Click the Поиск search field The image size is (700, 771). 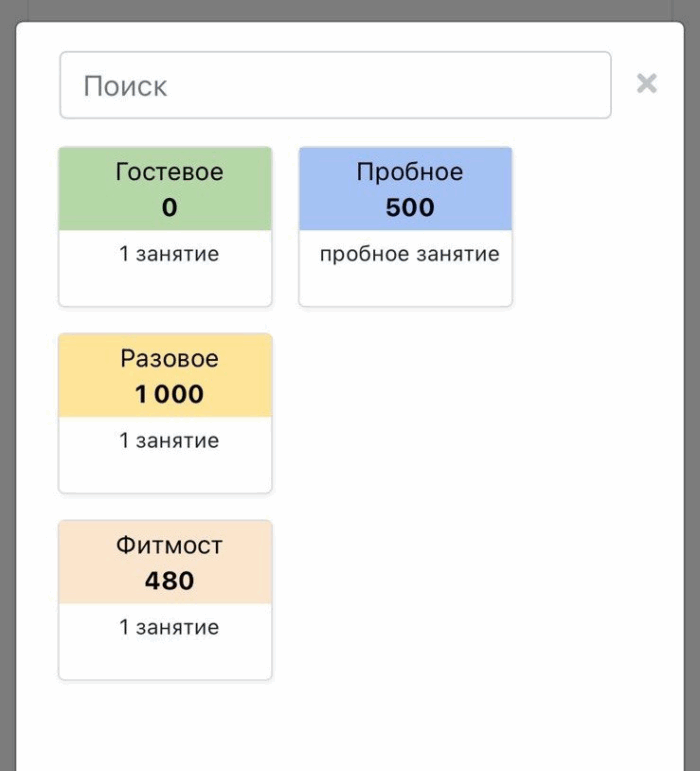pos(335,85)
